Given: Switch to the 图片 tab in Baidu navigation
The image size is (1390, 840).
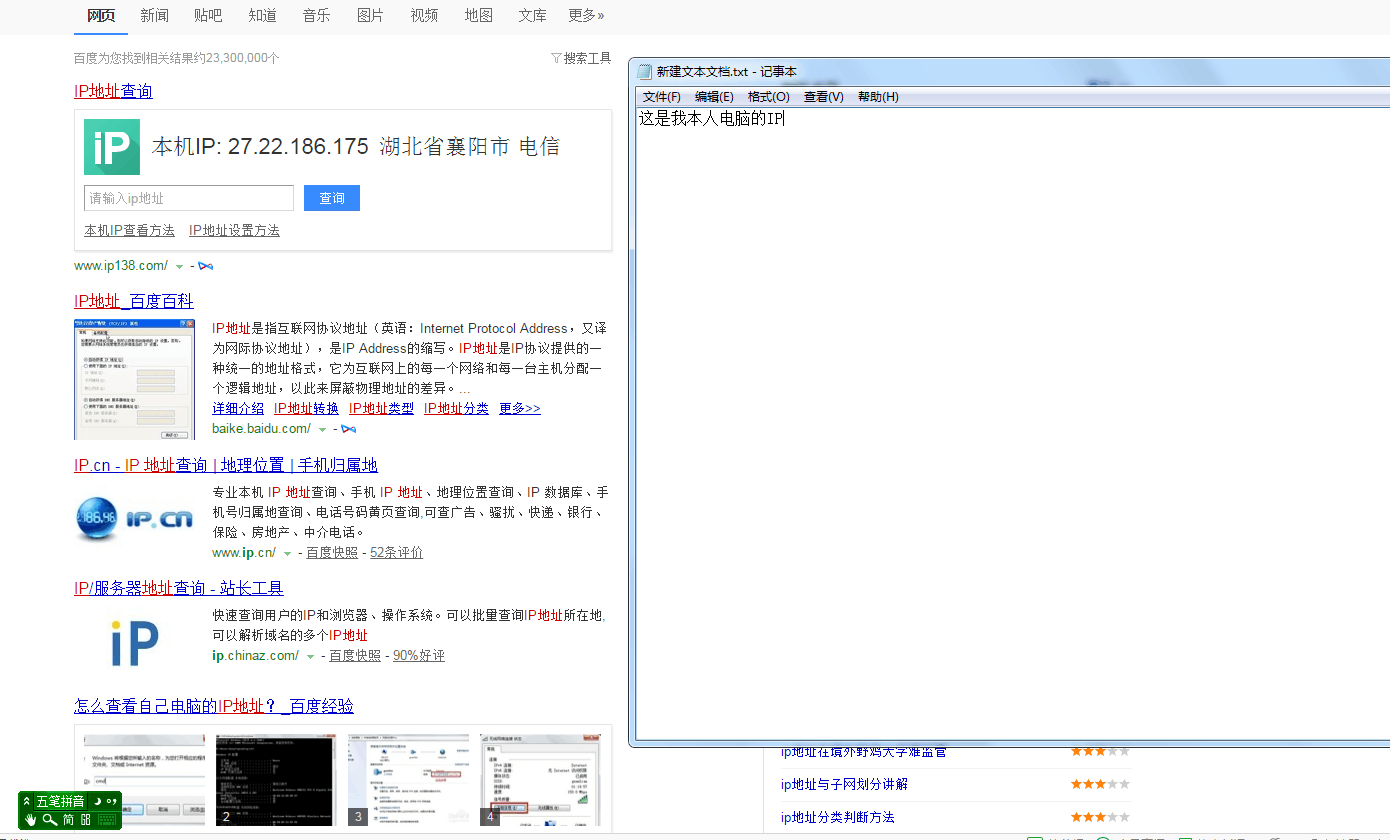Looking at the screenshot, I should [370, 15].
